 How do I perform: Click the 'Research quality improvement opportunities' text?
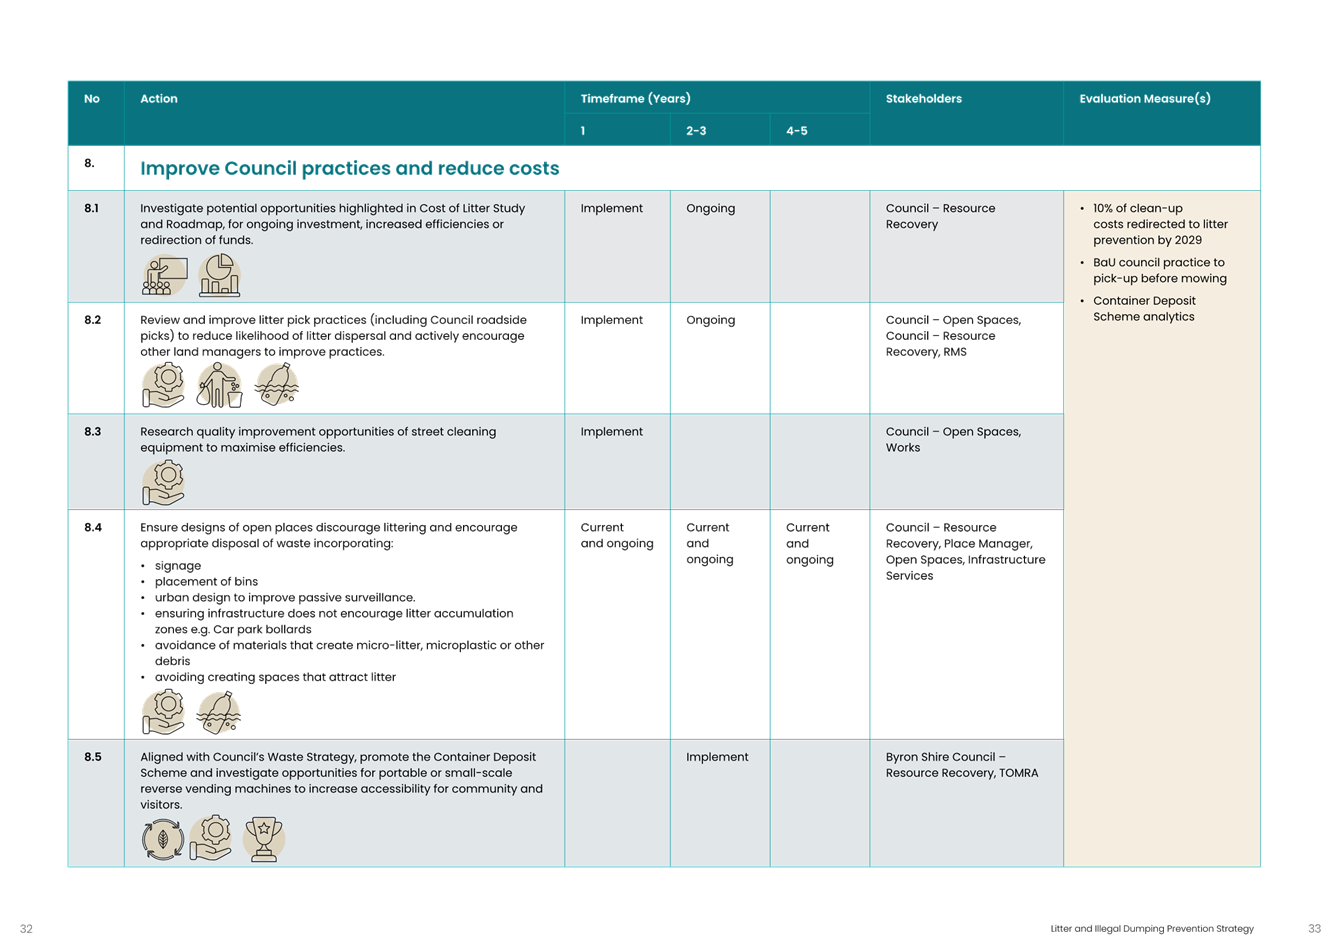(318, 440)
